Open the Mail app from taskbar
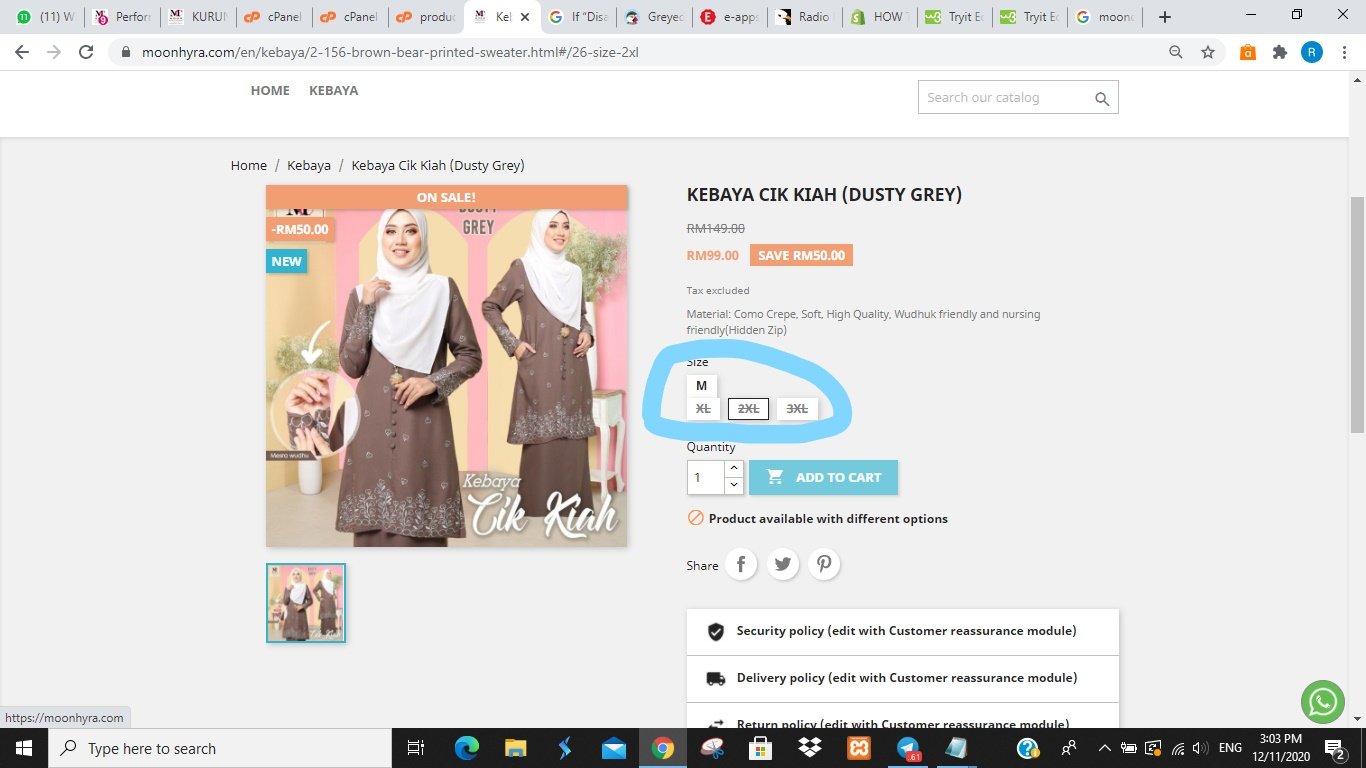This screenshot has height=768, width=1366. coord(613,748)
